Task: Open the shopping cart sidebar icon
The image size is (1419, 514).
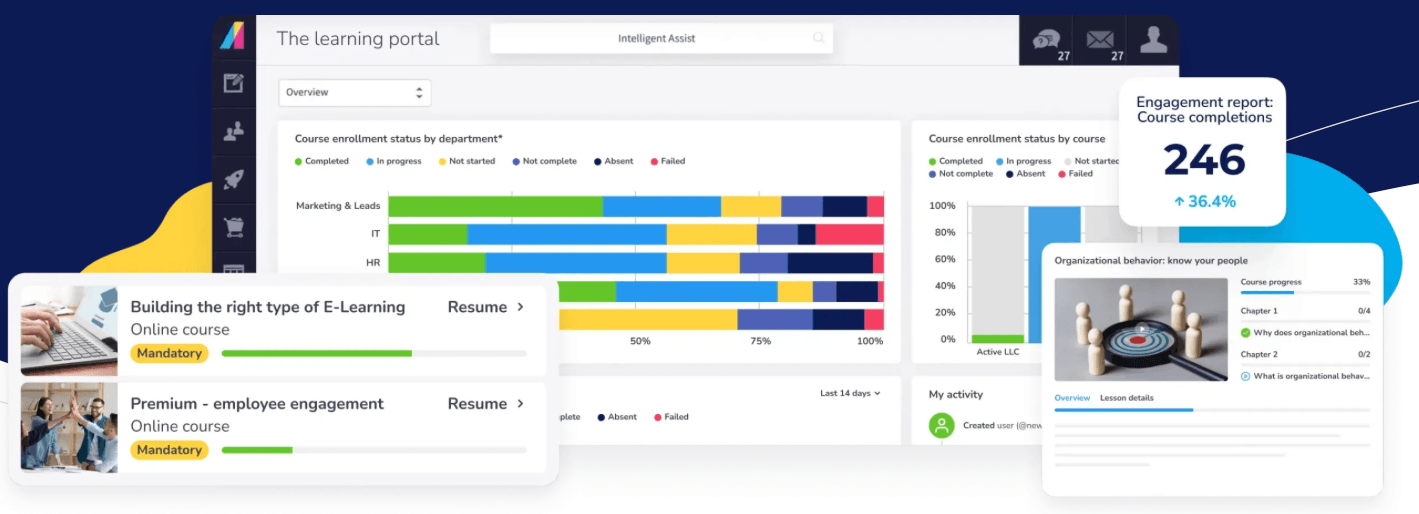Action: pyautogui.click(x=233, y=228)
